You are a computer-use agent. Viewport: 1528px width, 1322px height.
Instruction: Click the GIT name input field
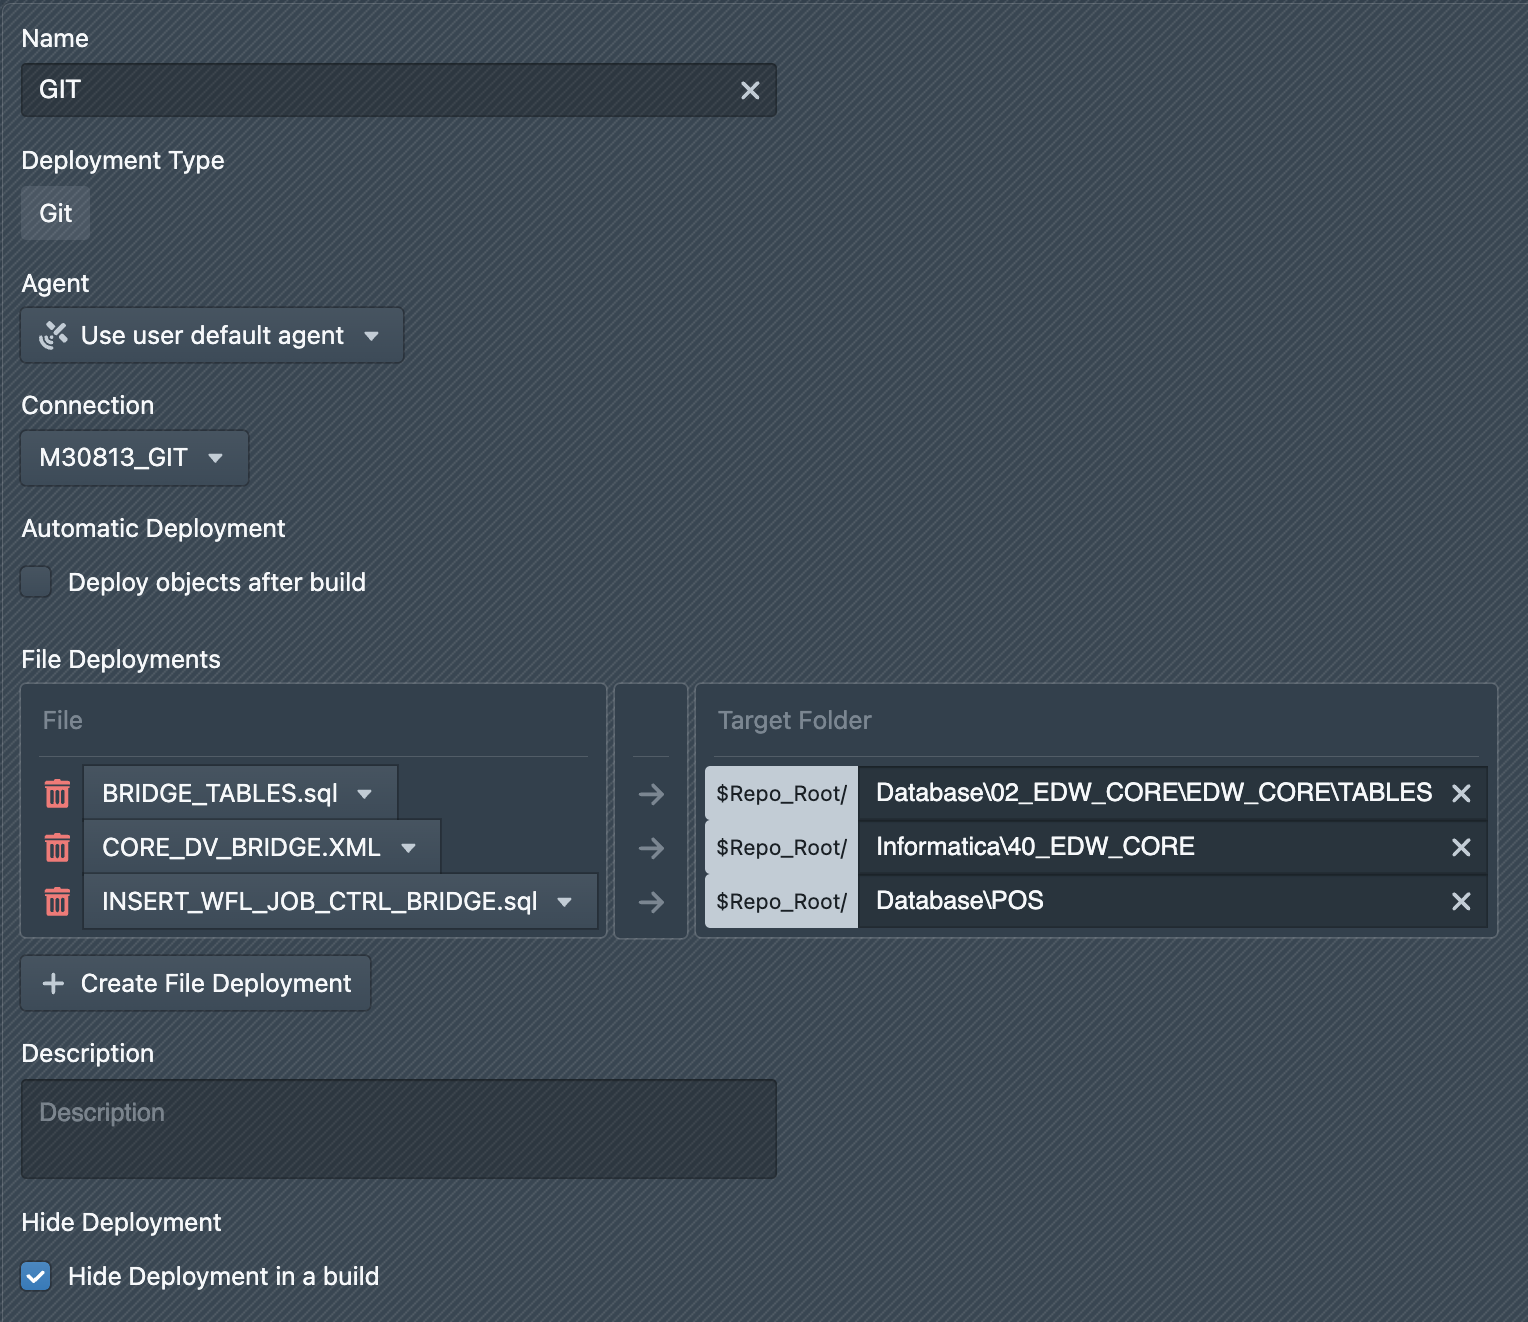[380, 91]
